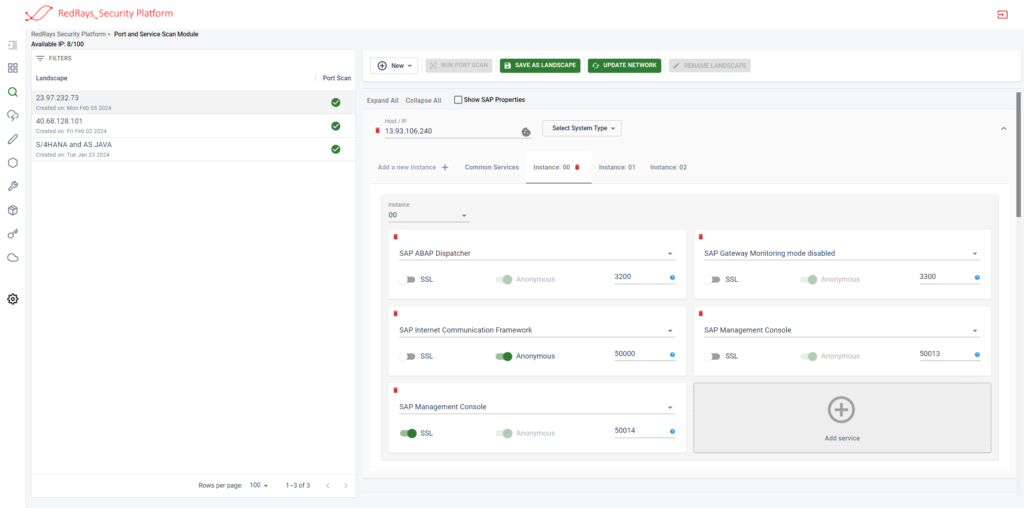
Task: Open Rows per page 100 dropdown
Action: (x=259, y=485)
